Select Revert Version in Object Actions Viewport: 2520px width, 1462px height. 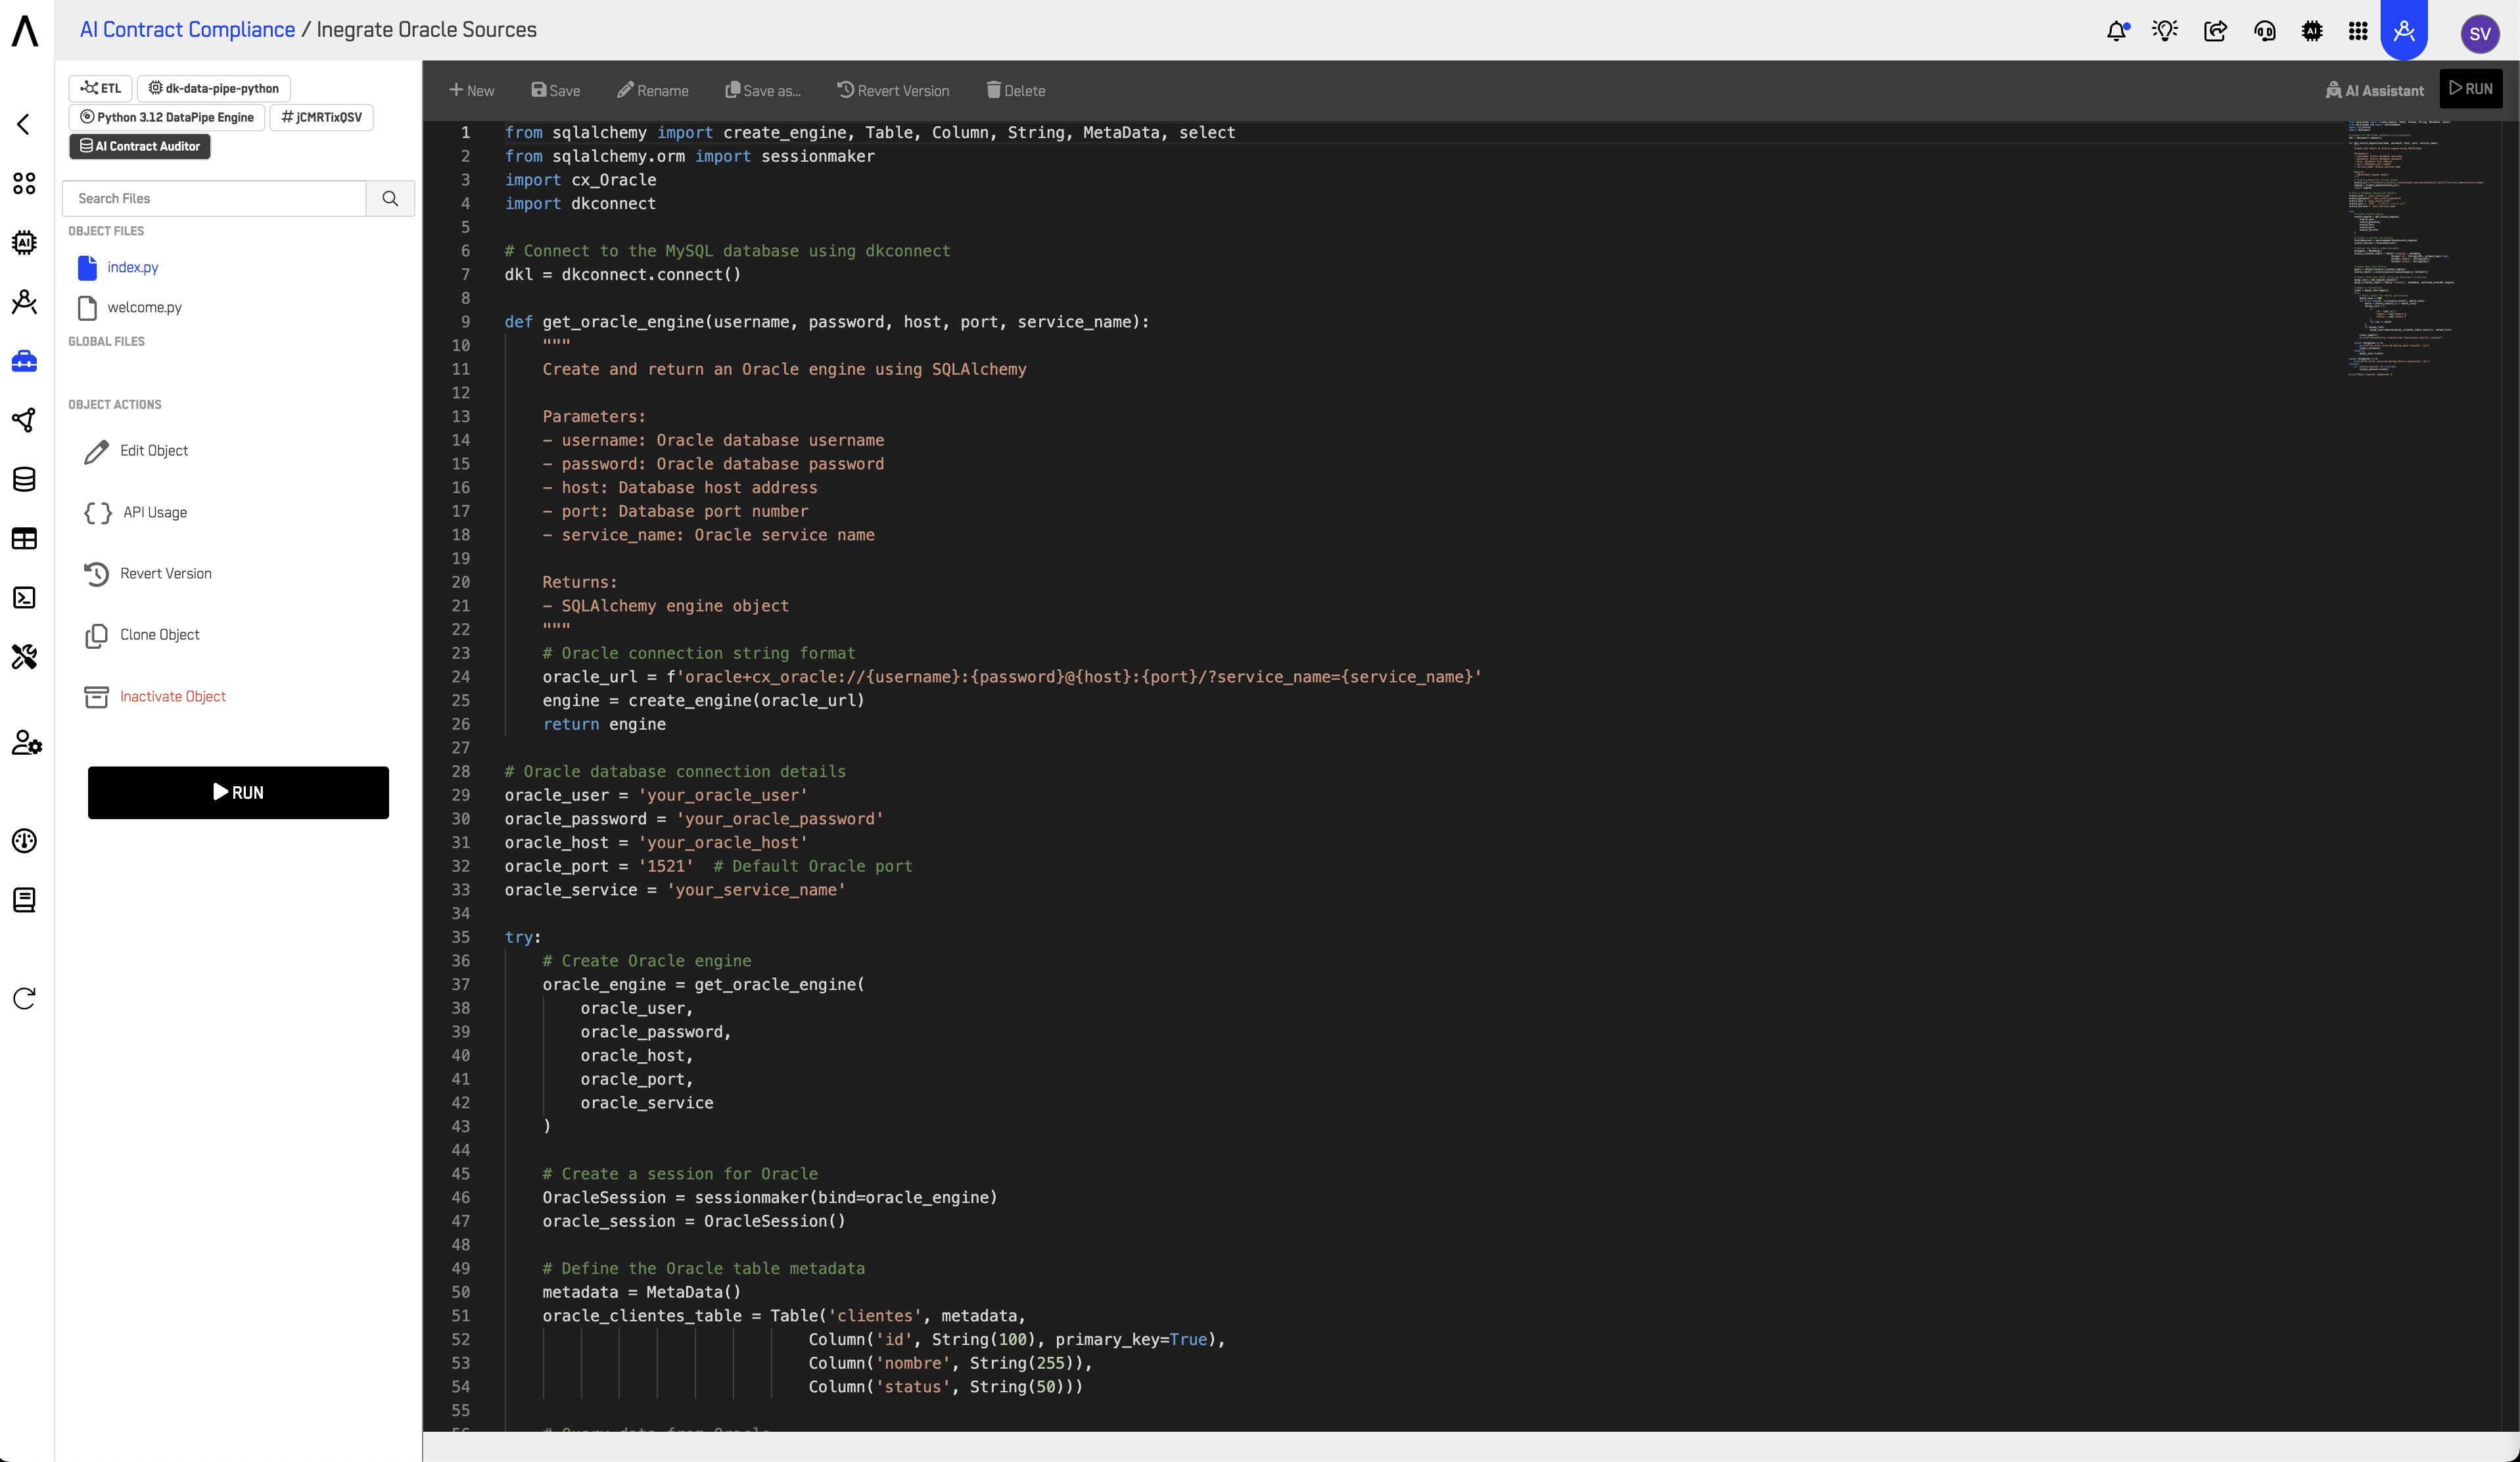click(x=148, y=574)
